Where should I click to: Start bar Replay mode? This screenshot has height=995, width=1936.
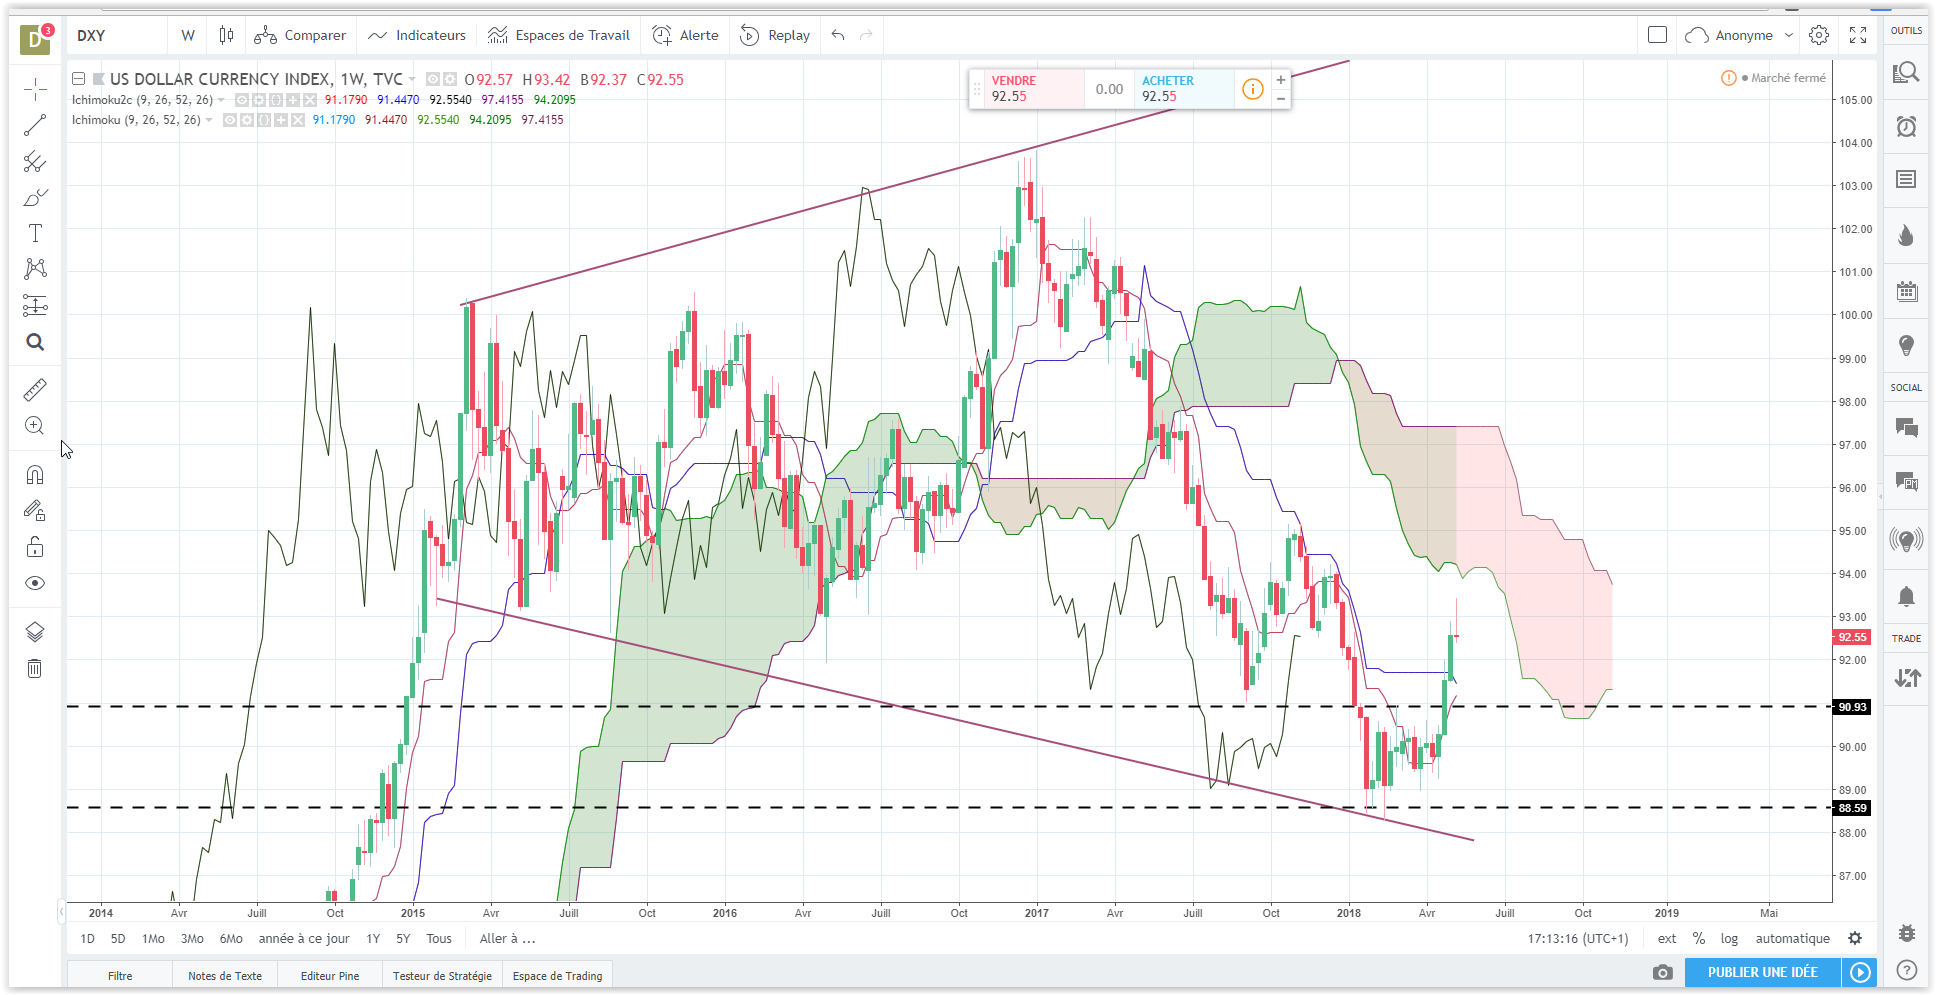click(x=775, y=35)
